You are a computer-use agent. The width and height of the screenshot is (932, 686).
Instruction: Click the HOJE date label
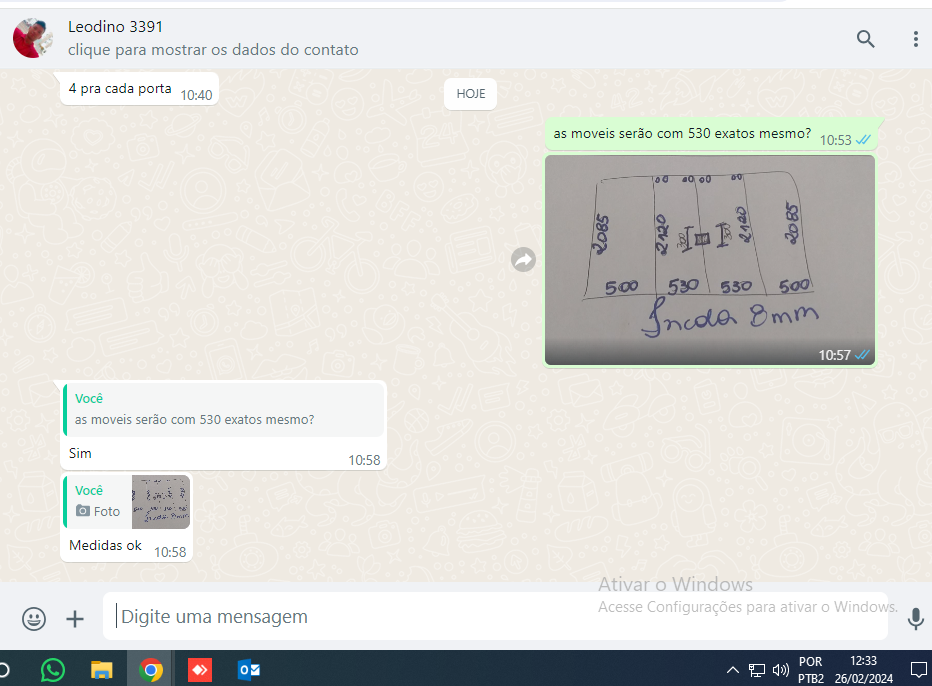[x=471, y=94]
